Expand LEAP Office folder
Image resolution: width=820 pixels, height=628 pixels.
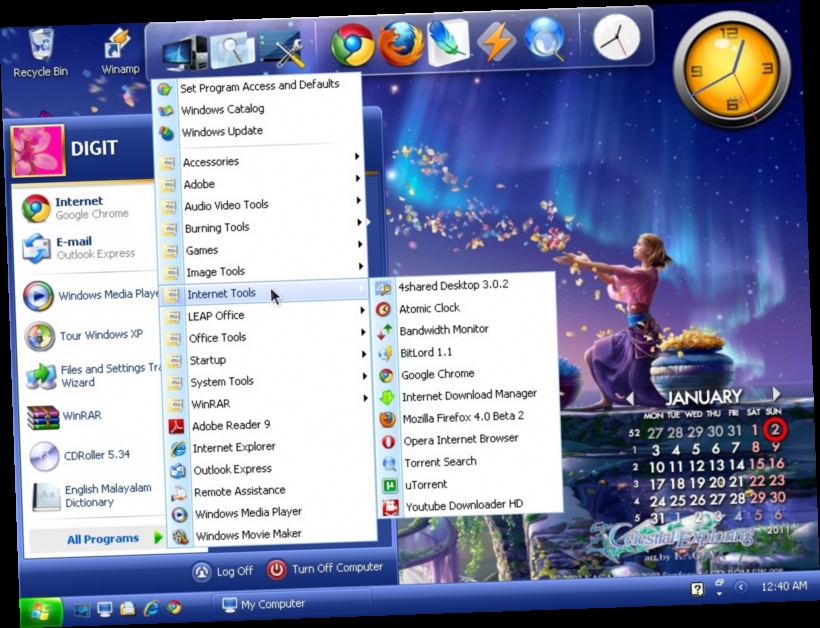pyautogui.click(x=264, y=316)
